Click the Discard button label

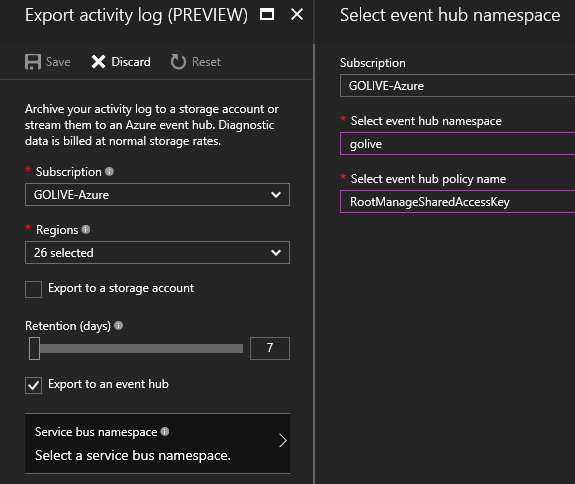[x=131, y=62]
